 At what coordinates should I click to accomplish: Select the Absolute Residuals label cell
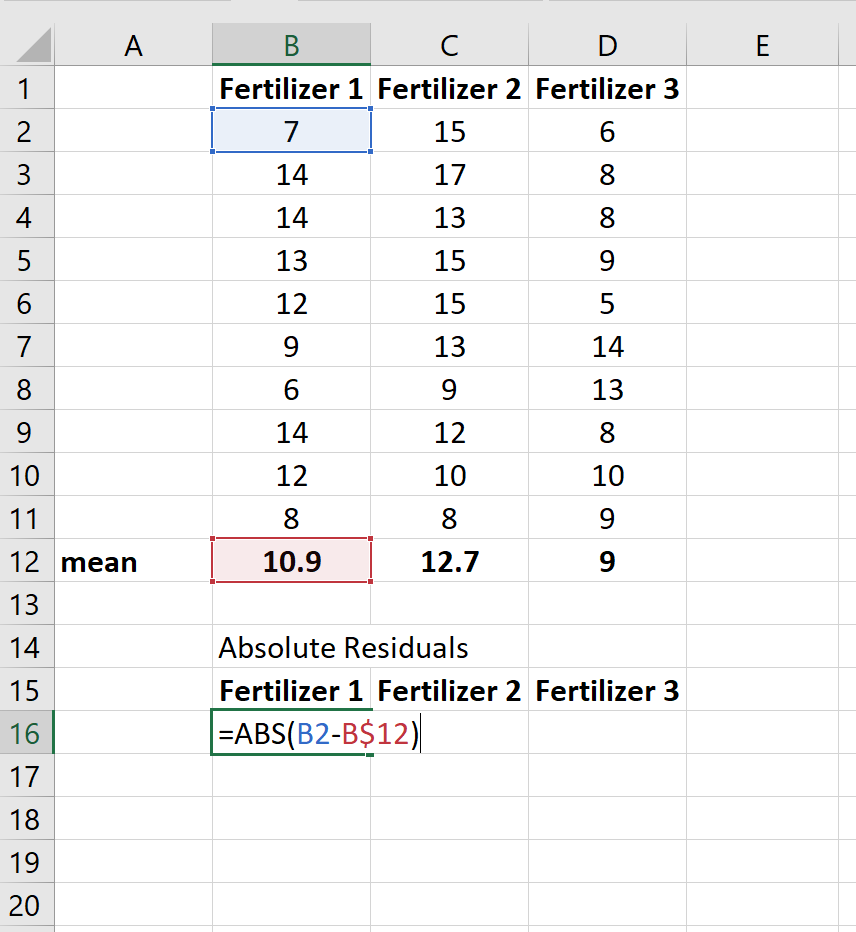click(x=291, y=647)
